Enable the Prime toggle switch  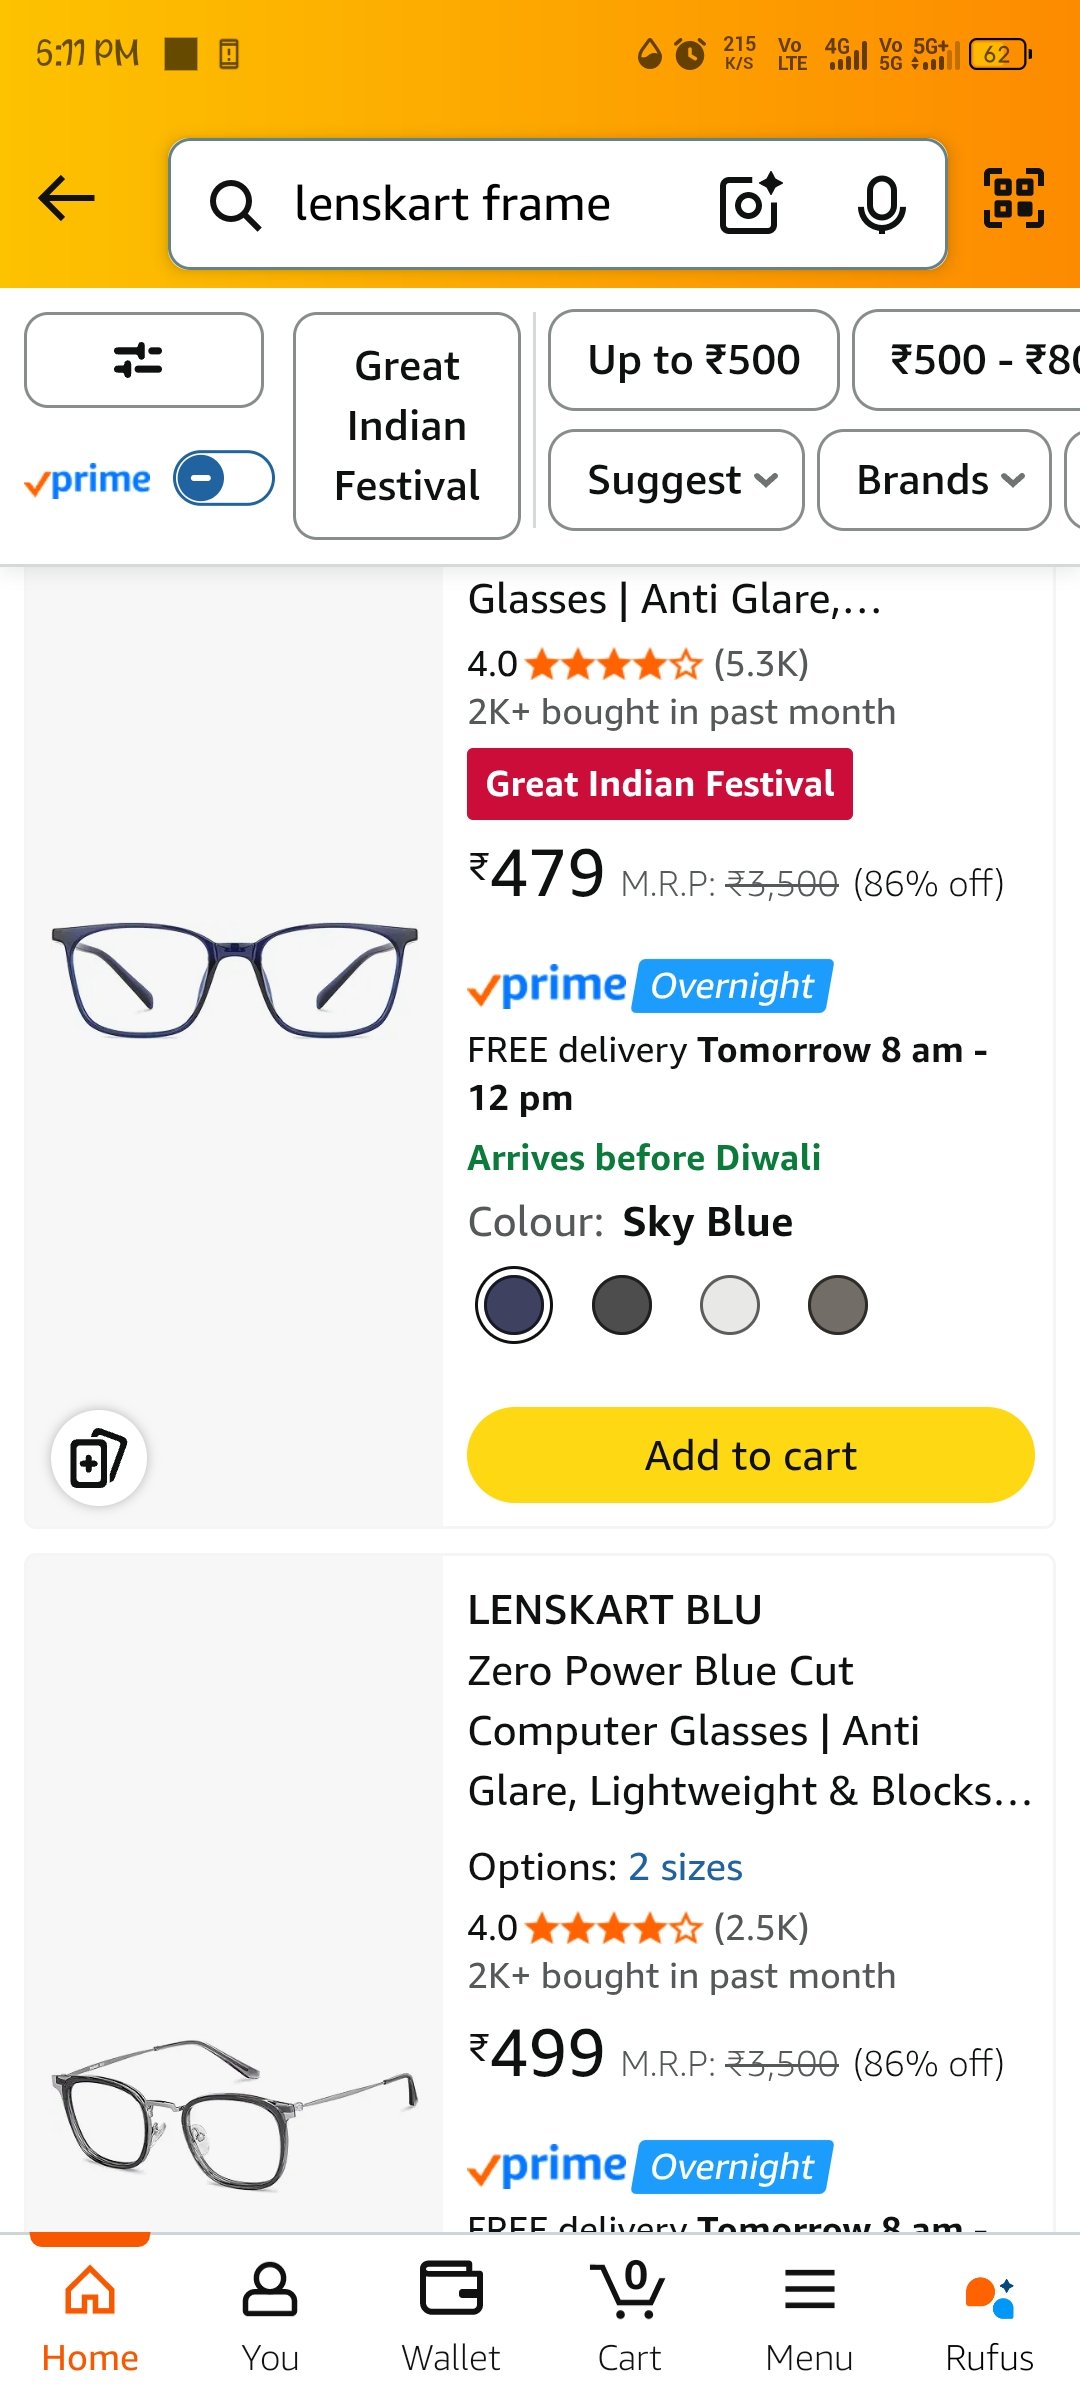tap(223, 478)
